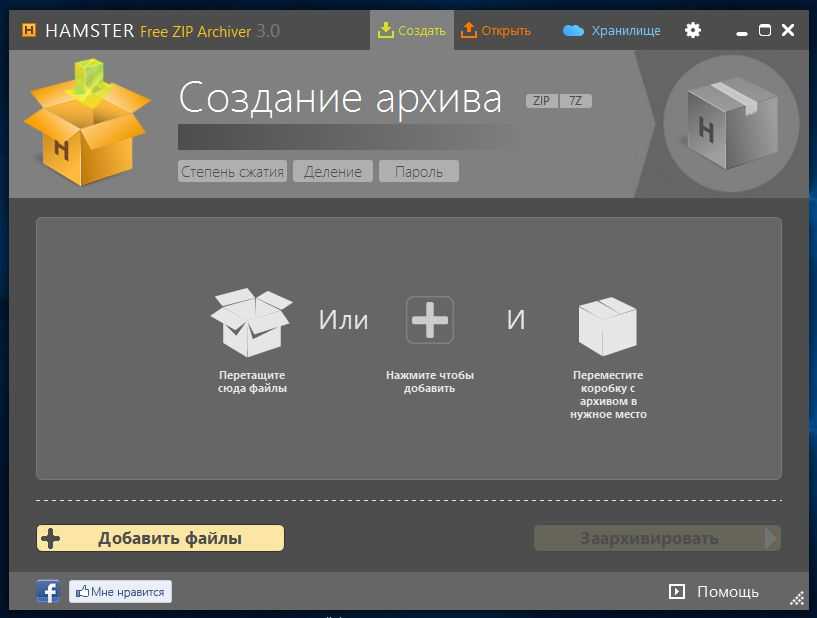The image size is (817, 618).
Task: Open the Степень сжатия options
Action: (x=233, y=172)
